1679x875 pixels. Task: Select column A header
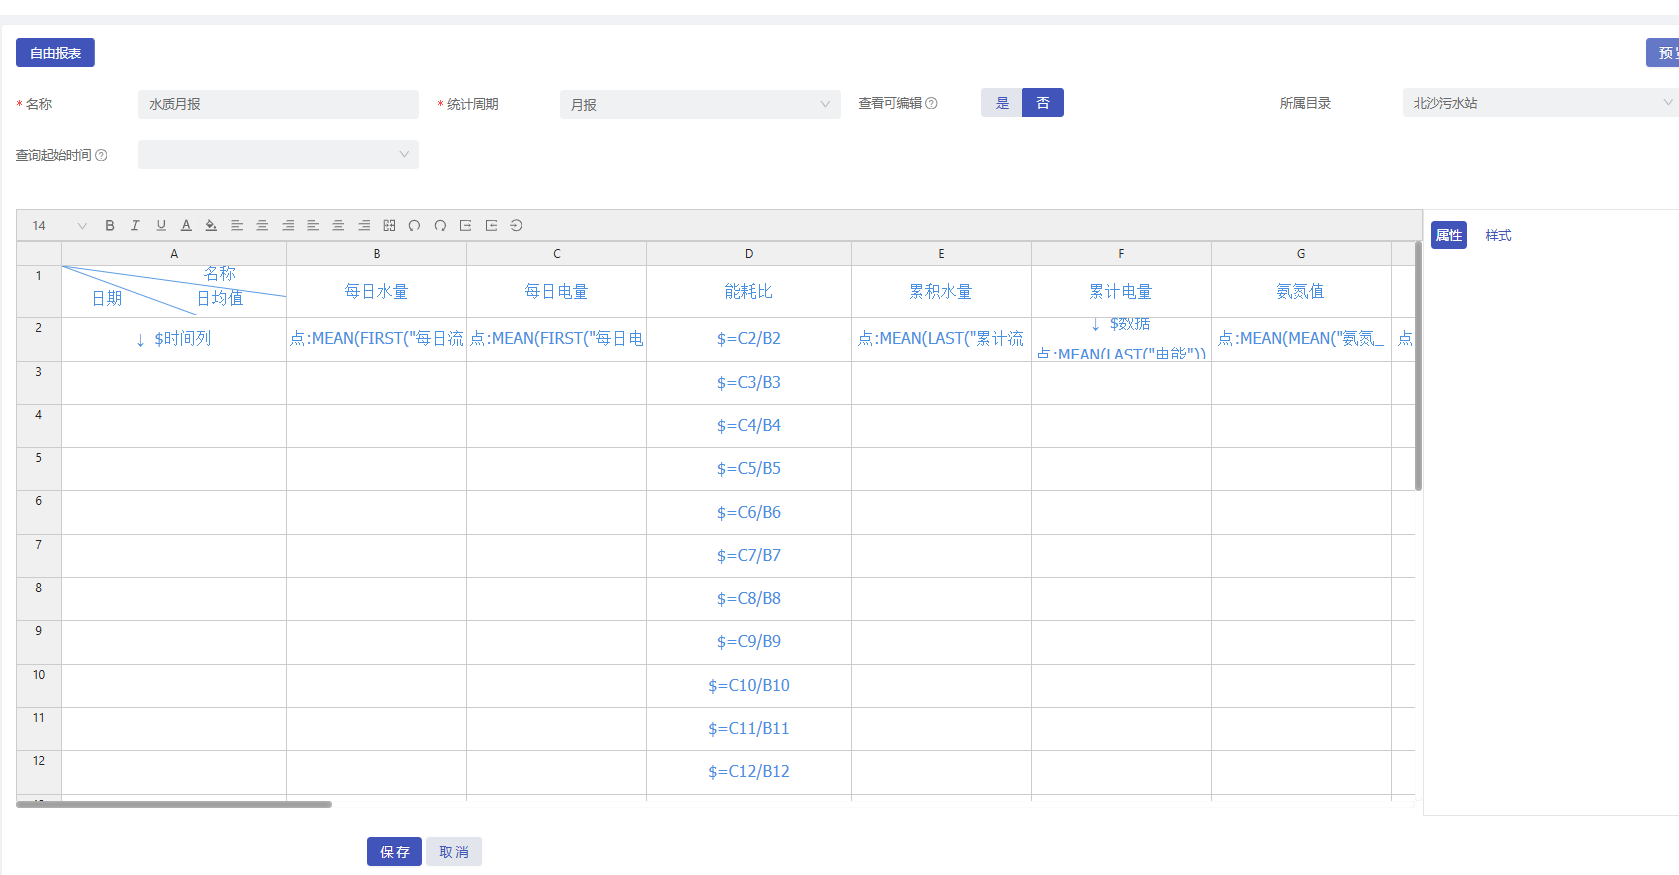(x=174, y=254)
